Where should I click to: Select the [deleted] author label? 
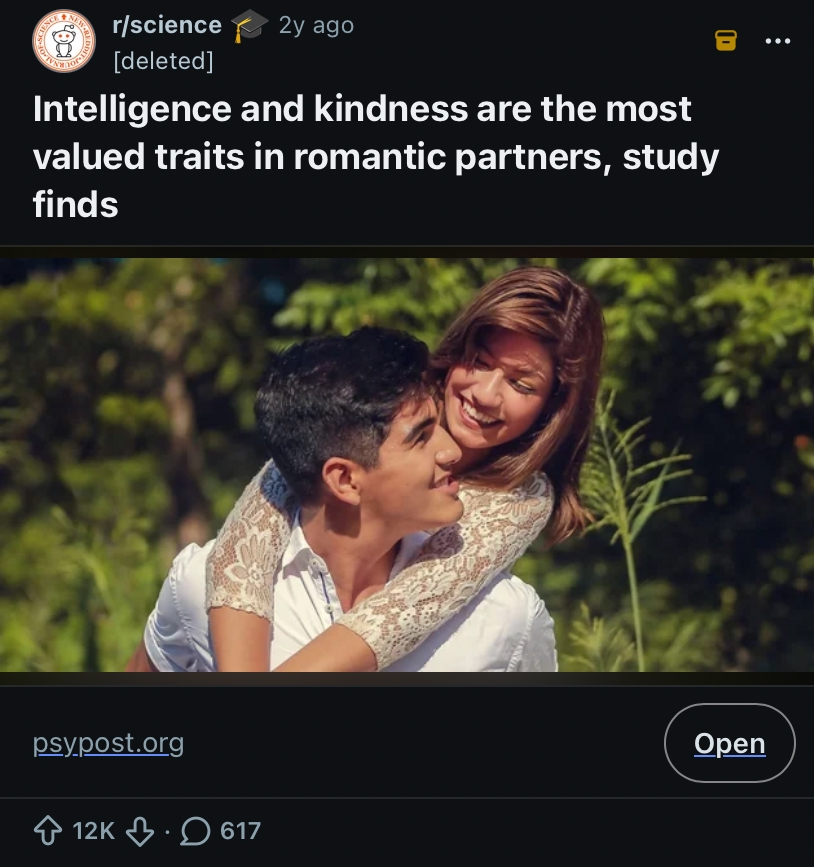164,61
